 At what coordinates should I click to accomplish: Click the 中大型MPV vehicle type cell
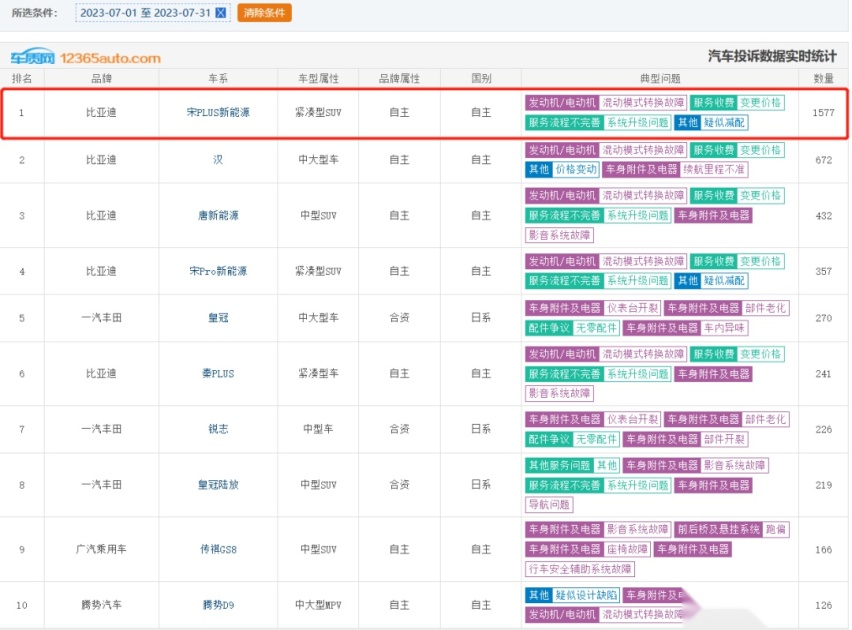click(x=318, y=604)
